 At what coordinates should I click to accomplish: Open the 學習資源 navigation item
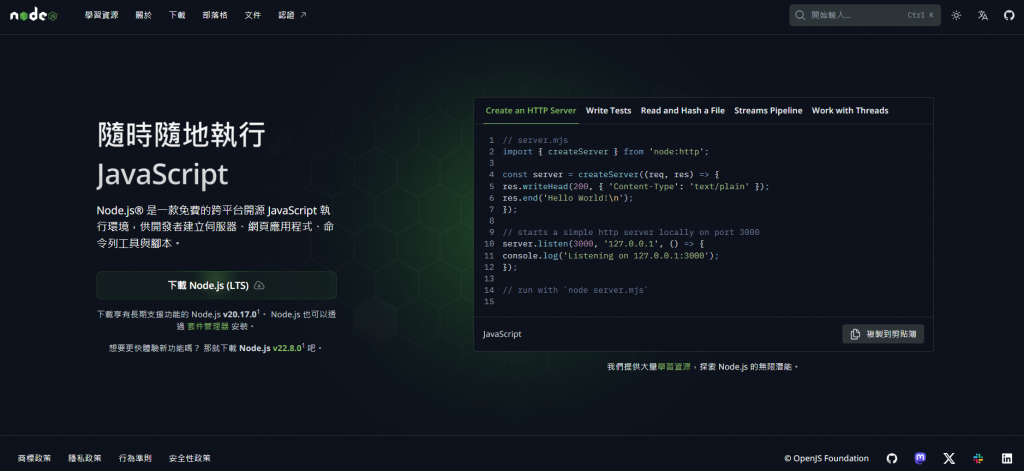[x=102, y=15]
